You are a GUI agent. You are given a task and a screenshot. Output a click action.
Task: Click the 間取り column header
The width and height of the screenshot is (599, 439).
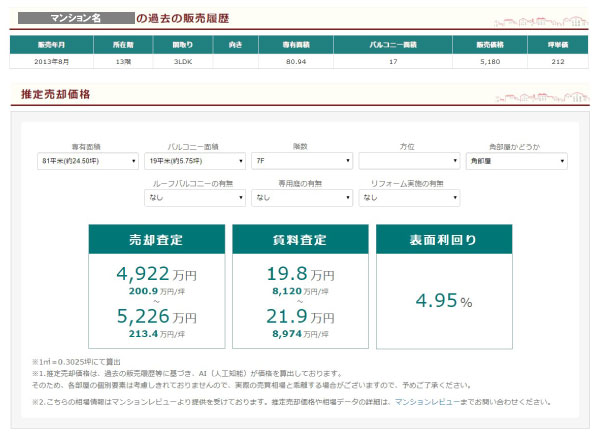[x=183, y=45]
